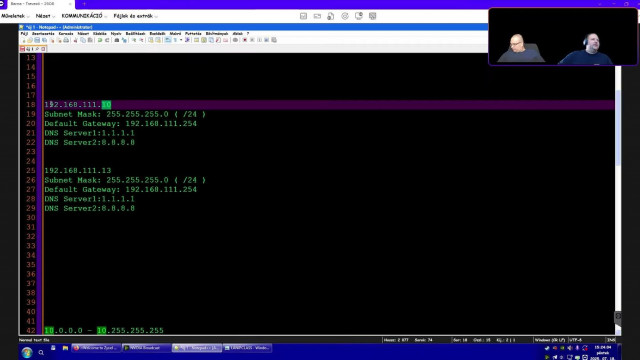Click the first remote-session toolbar icon

click(303, 16)
